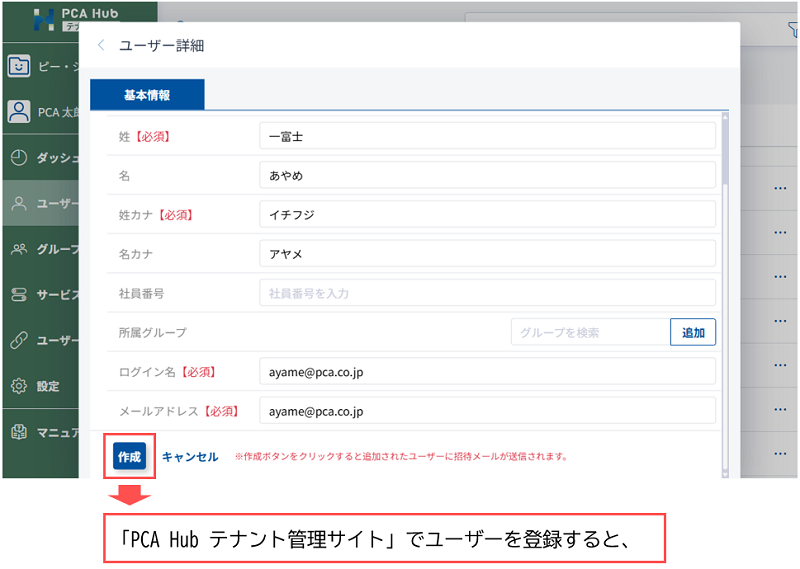Viewport: 800px width, 569px height.
Task: Click the 作成 button
Action: tap(129, 456)
